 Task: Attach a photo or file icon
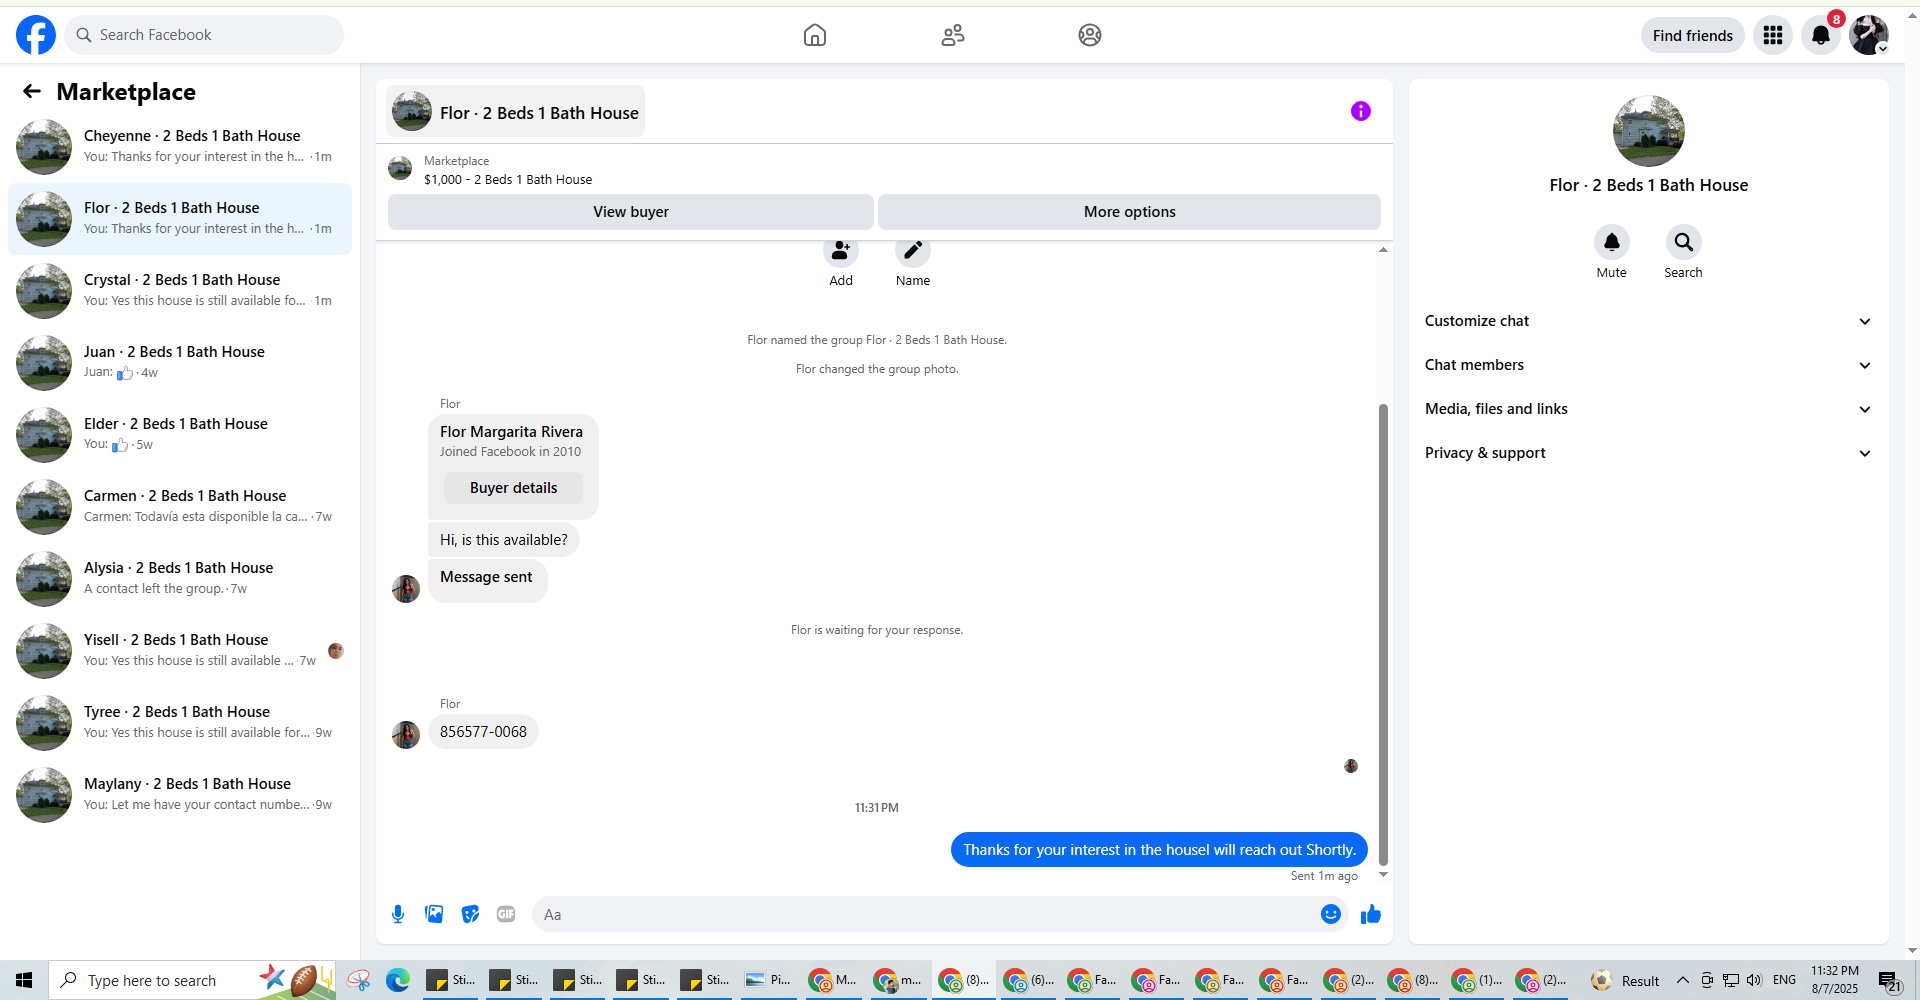click(434, 914)
